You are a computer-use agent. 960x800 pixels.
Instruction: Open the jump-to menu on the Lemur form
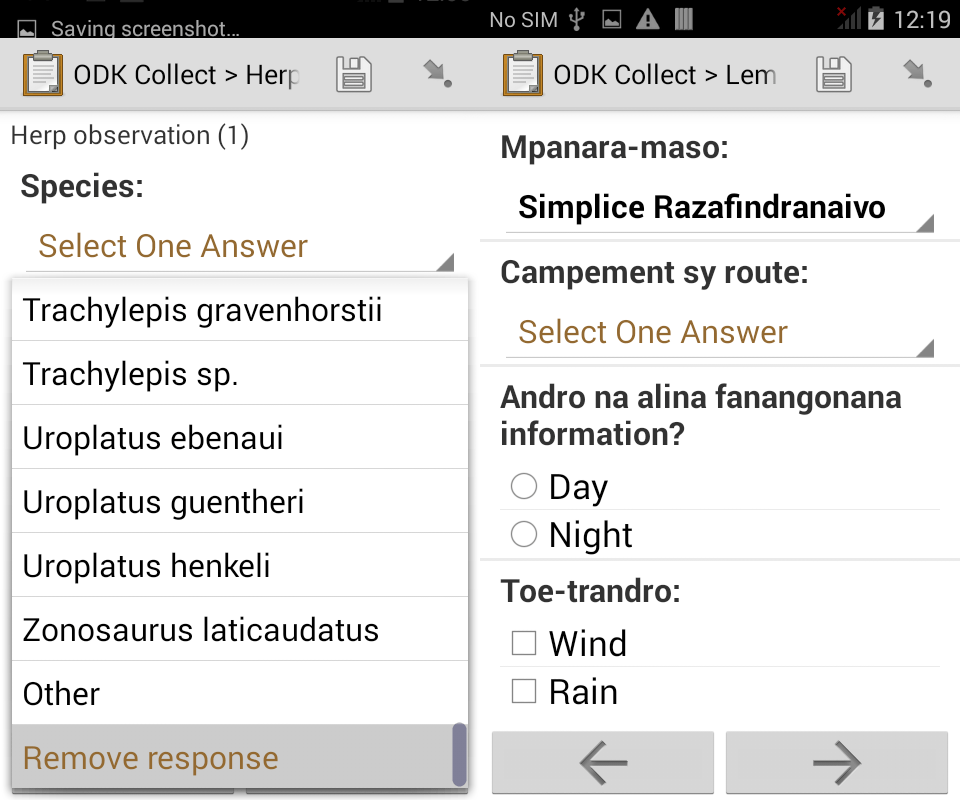tap(917, 73)
